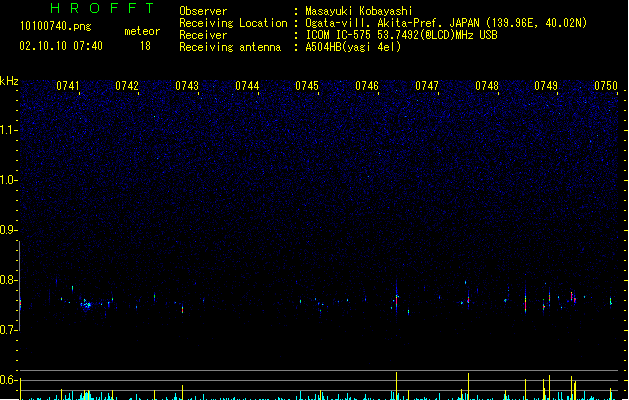Click the 0750 time marker
The image size is (629, 400).
606,86
